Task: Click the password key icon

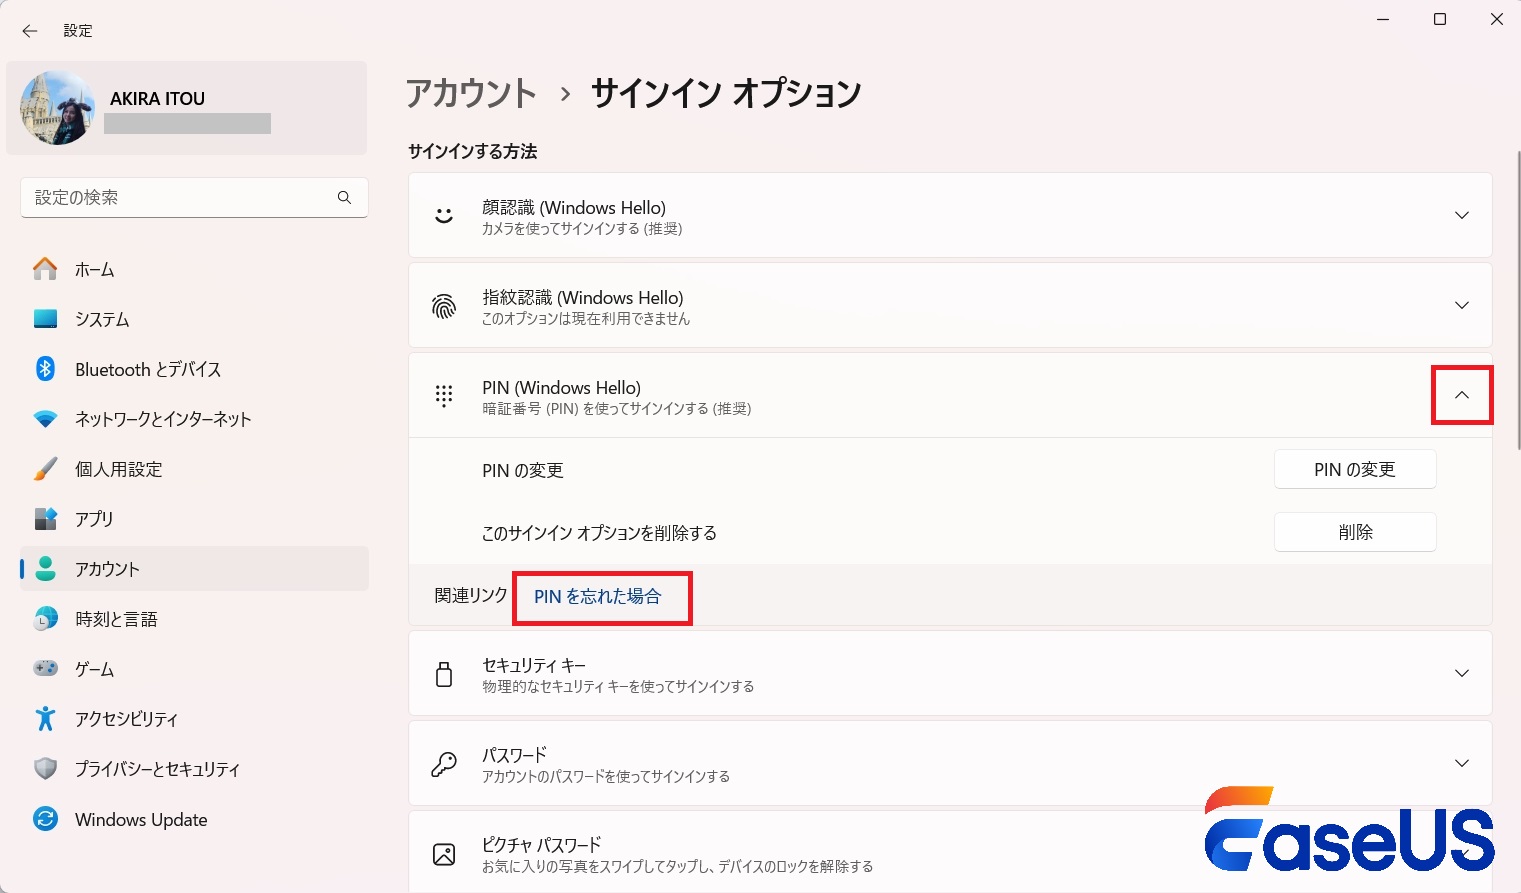Action: 443,763
